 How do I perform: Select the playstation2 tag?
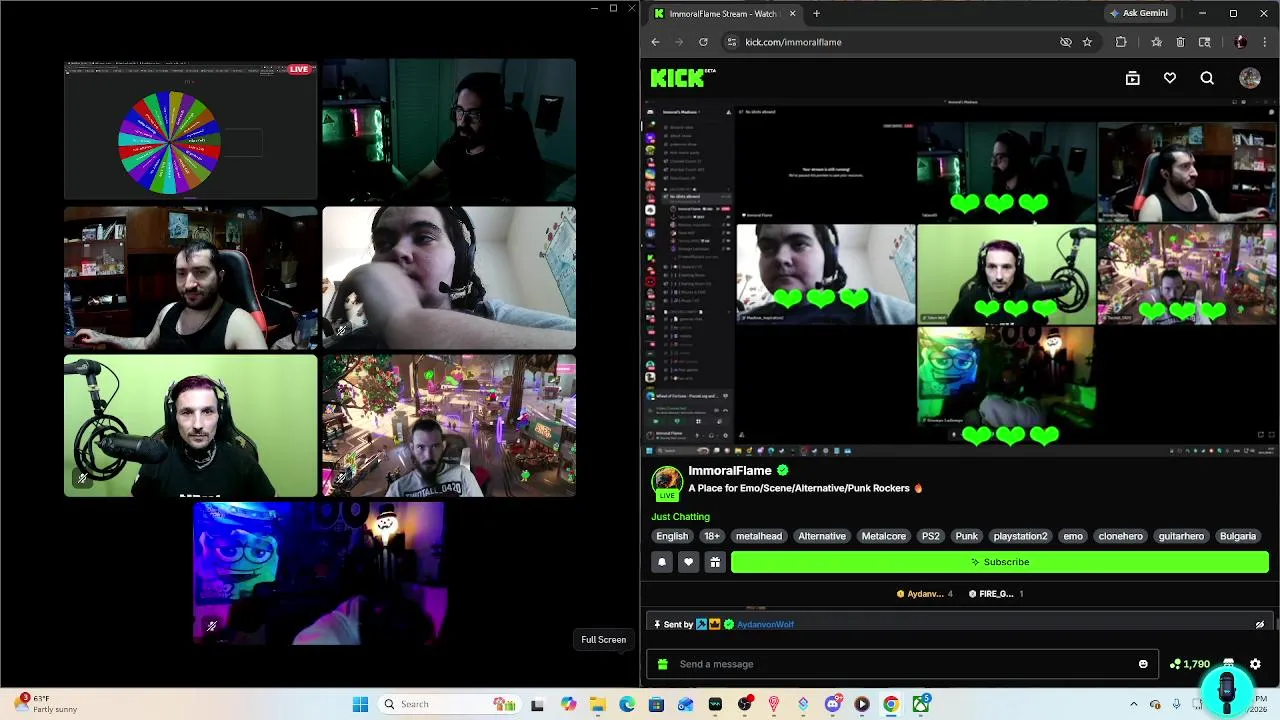click(1020, 536)
